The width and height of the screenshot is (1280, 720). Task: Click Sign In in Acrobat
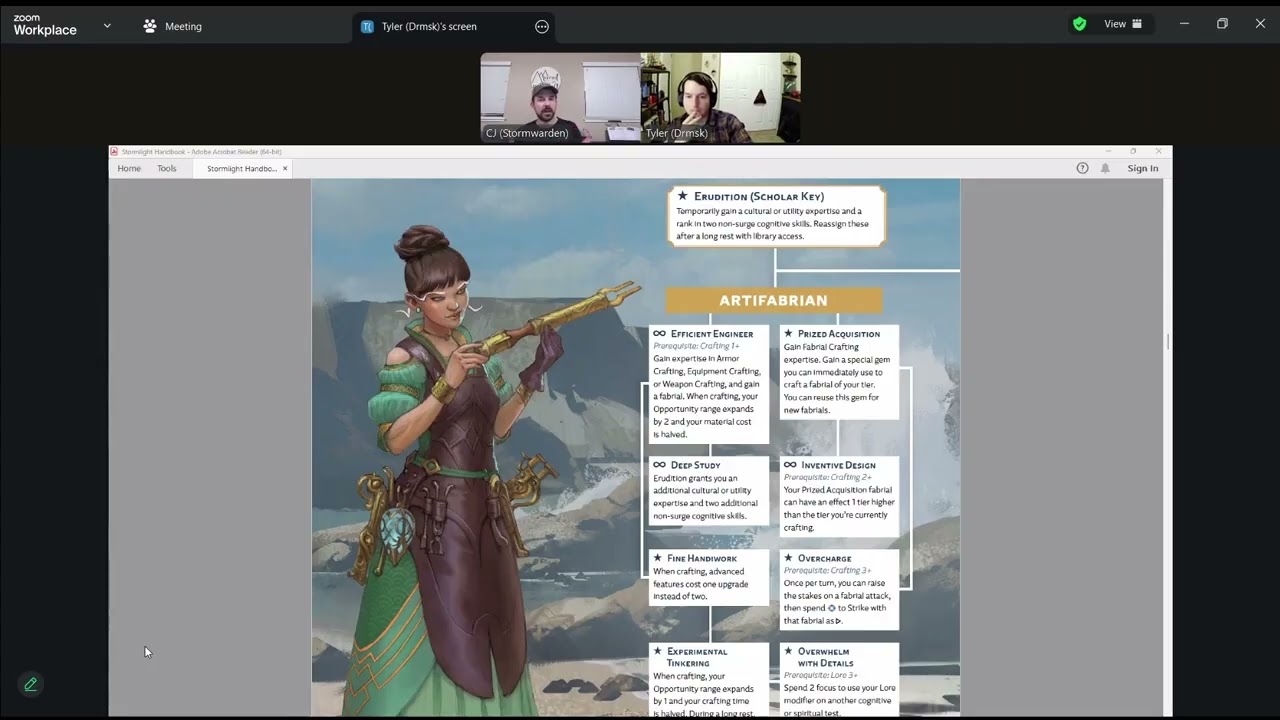pyautogui.click(x=1143, y=168)
